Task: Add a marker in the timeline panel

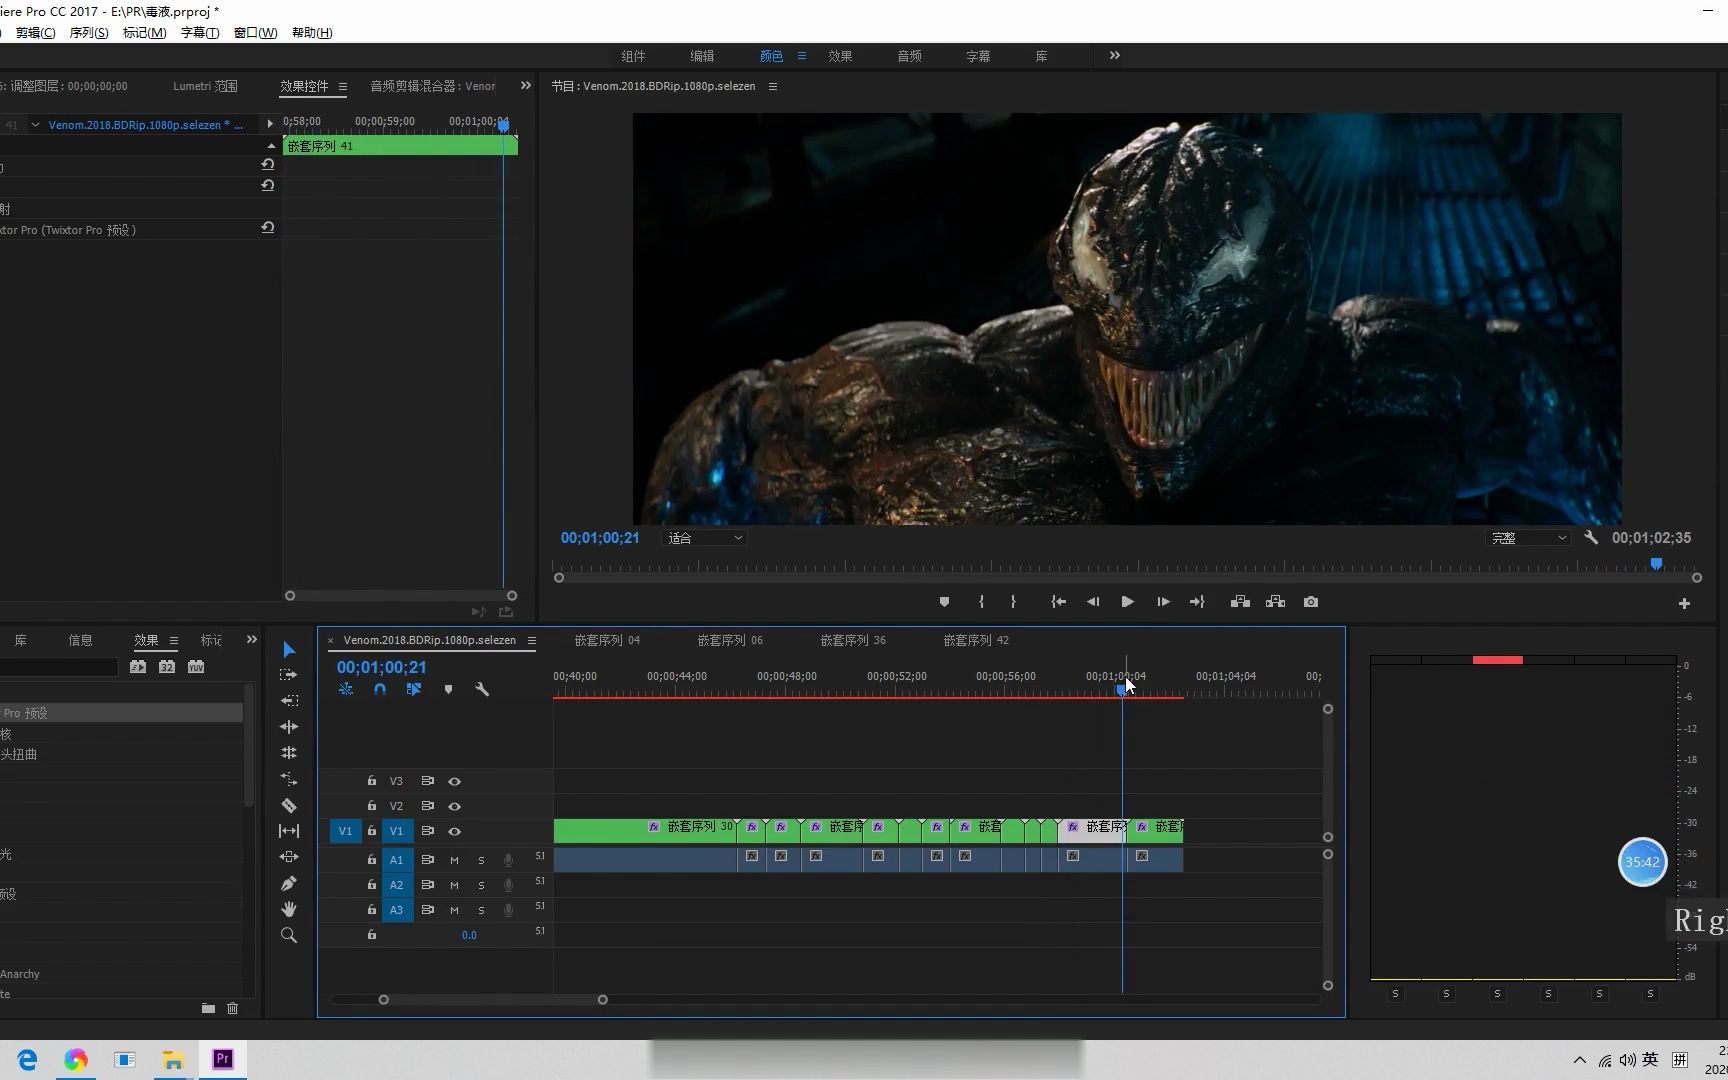Action: pos(448,690)
